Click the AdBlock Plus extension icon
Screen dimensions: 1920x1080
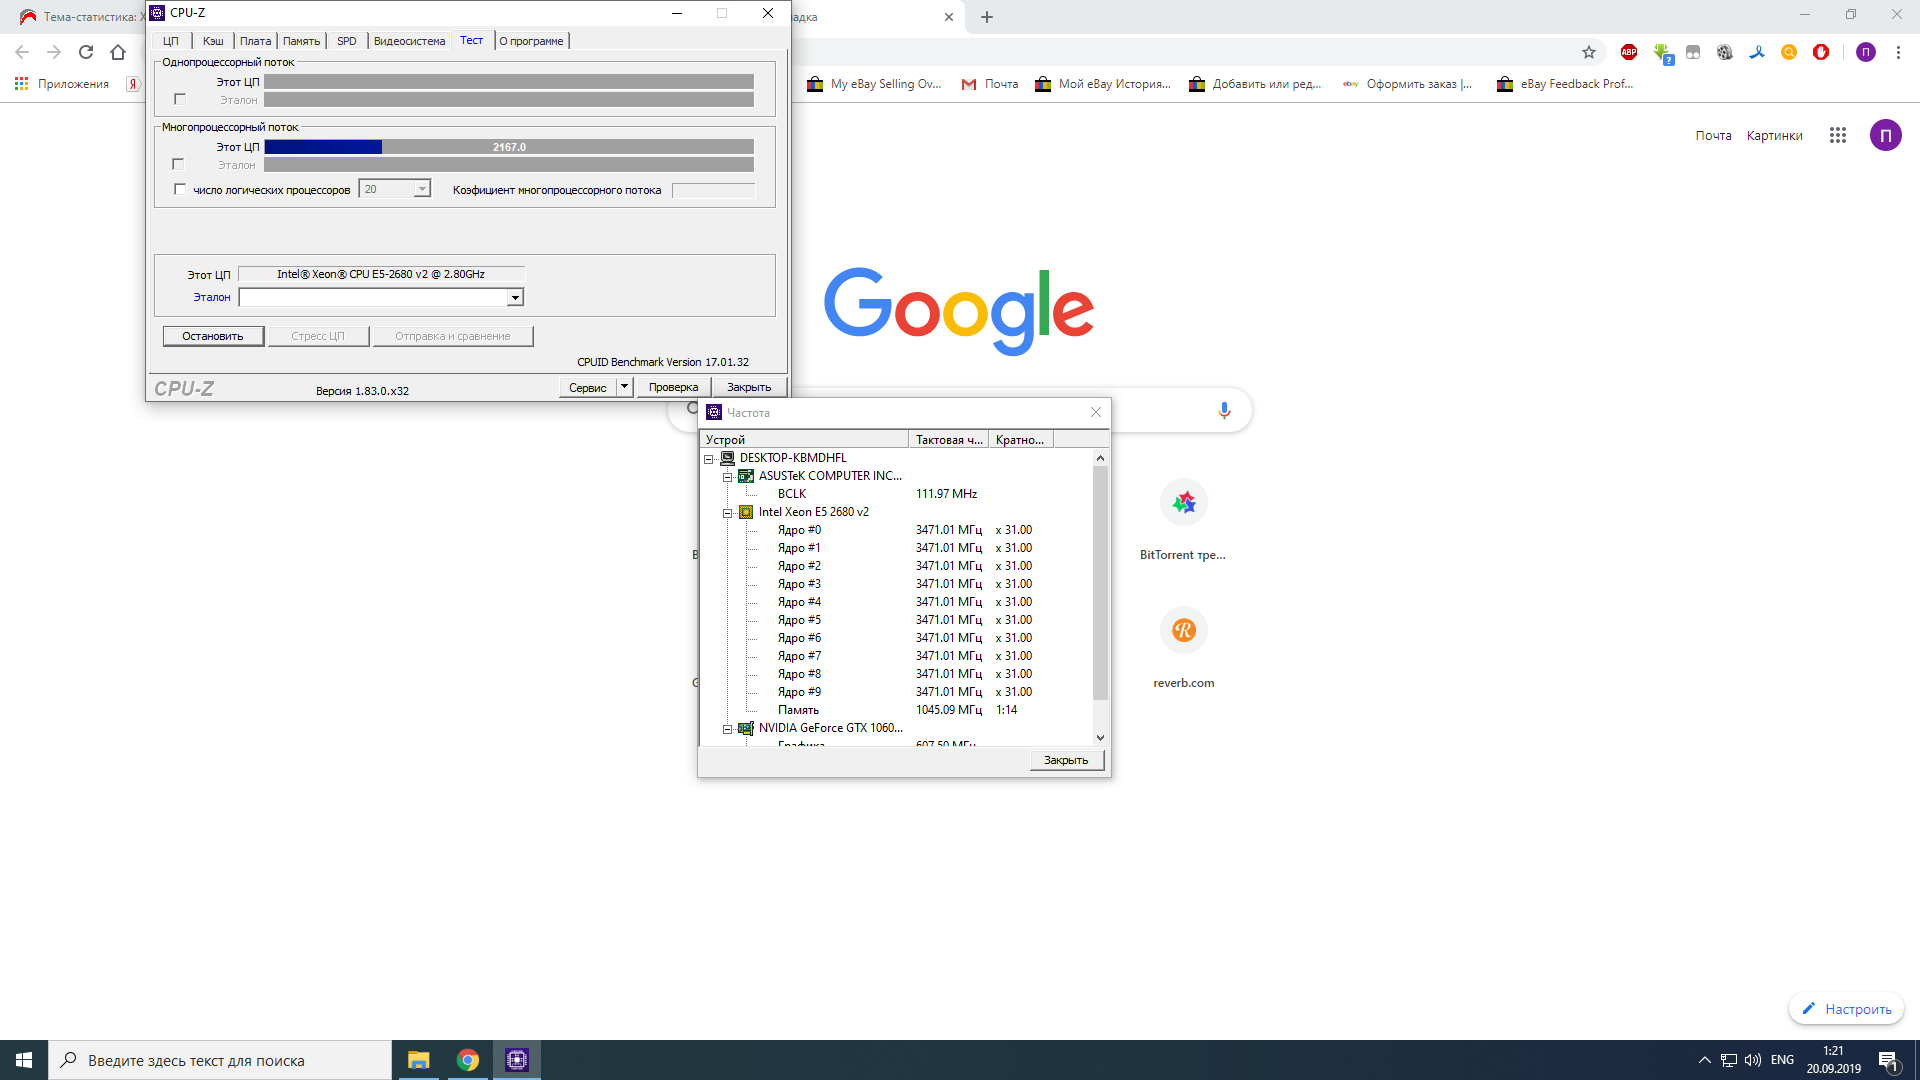(1629, 52)
